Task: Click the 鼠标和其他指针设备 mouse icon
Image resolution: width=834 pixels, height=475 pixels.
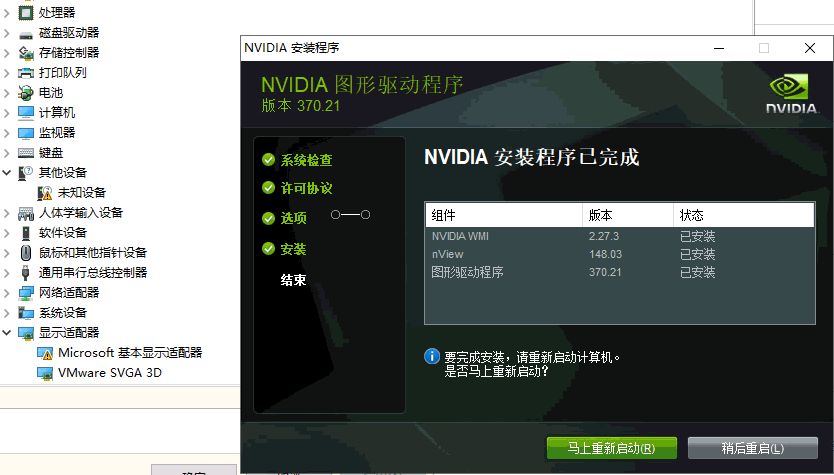Action: 26,253
